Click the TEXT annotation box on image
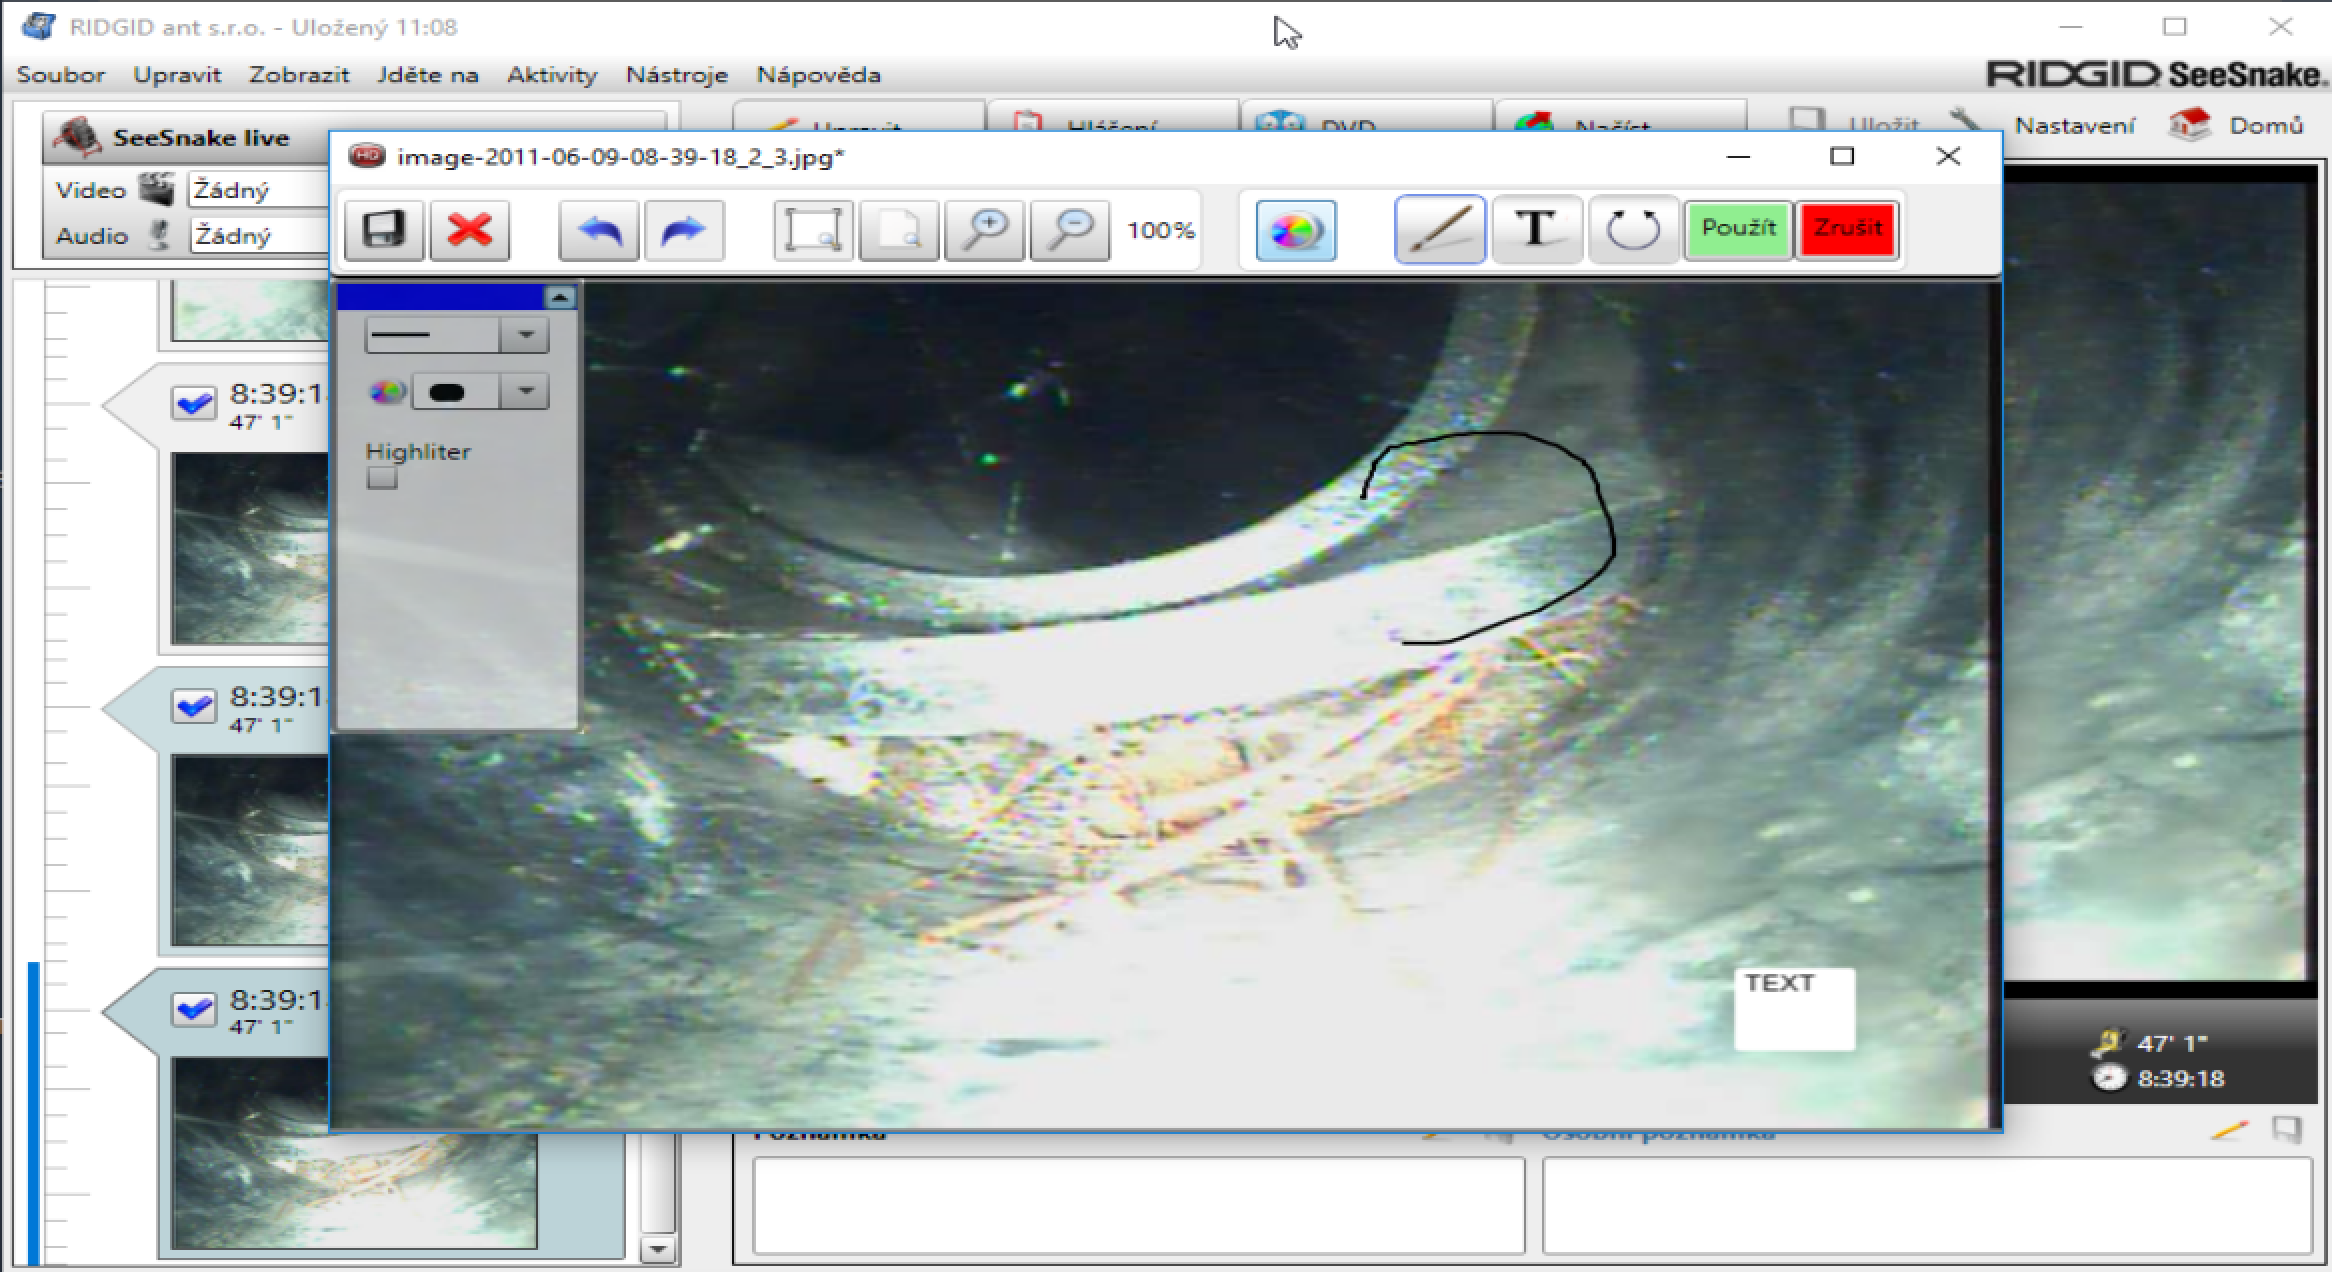 [1794, 1008]
